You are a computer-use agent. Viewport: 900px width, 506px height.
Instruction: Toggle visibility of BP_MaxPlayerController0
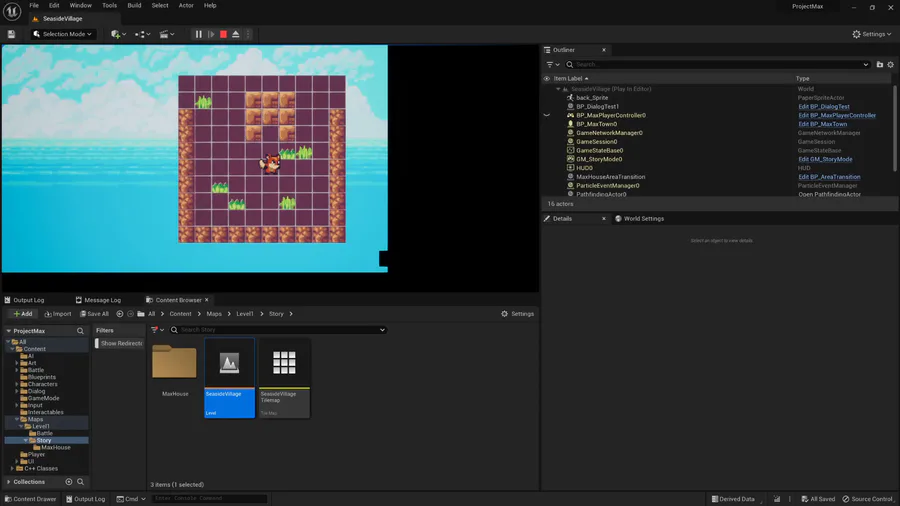(546, 115)
